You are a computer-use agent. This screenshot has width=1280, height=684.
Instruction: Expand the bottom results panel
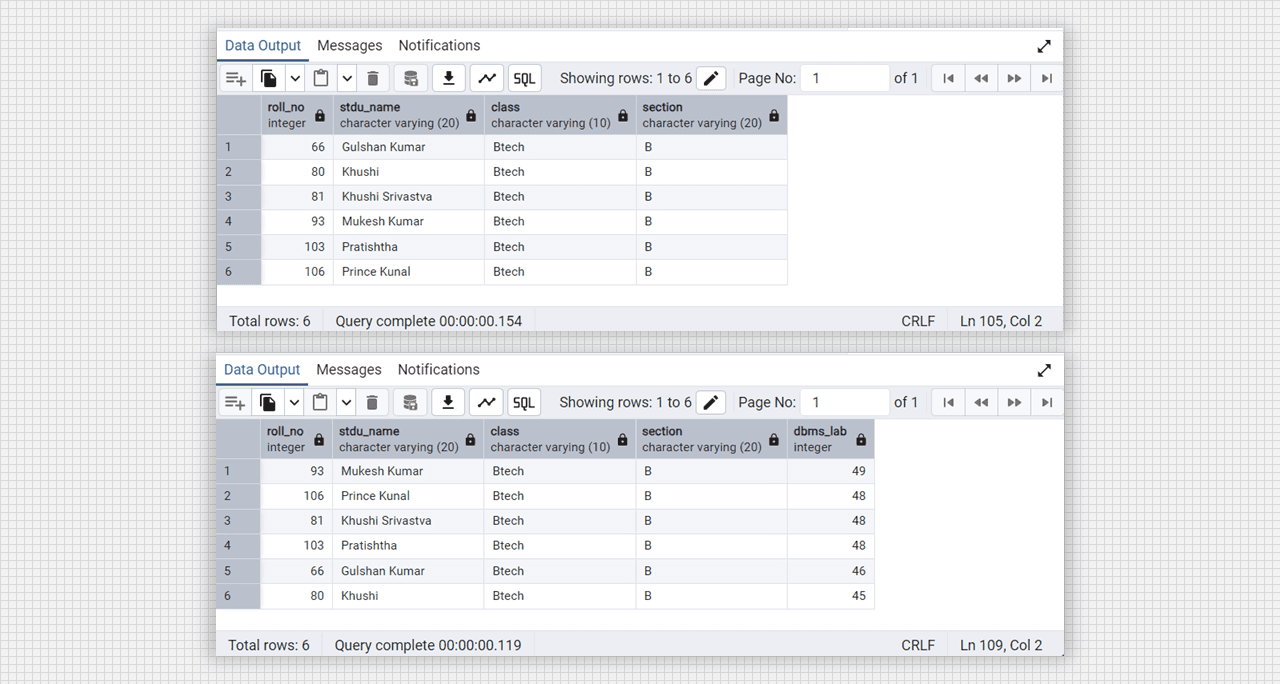[1044, 370]
